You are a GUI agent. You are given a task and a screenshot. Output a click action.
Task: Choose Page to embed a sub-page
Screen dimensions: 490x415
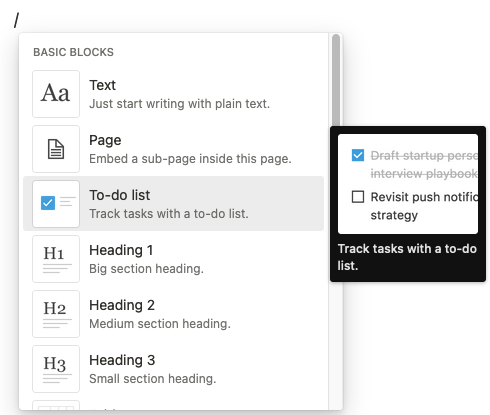click(173, 149)
